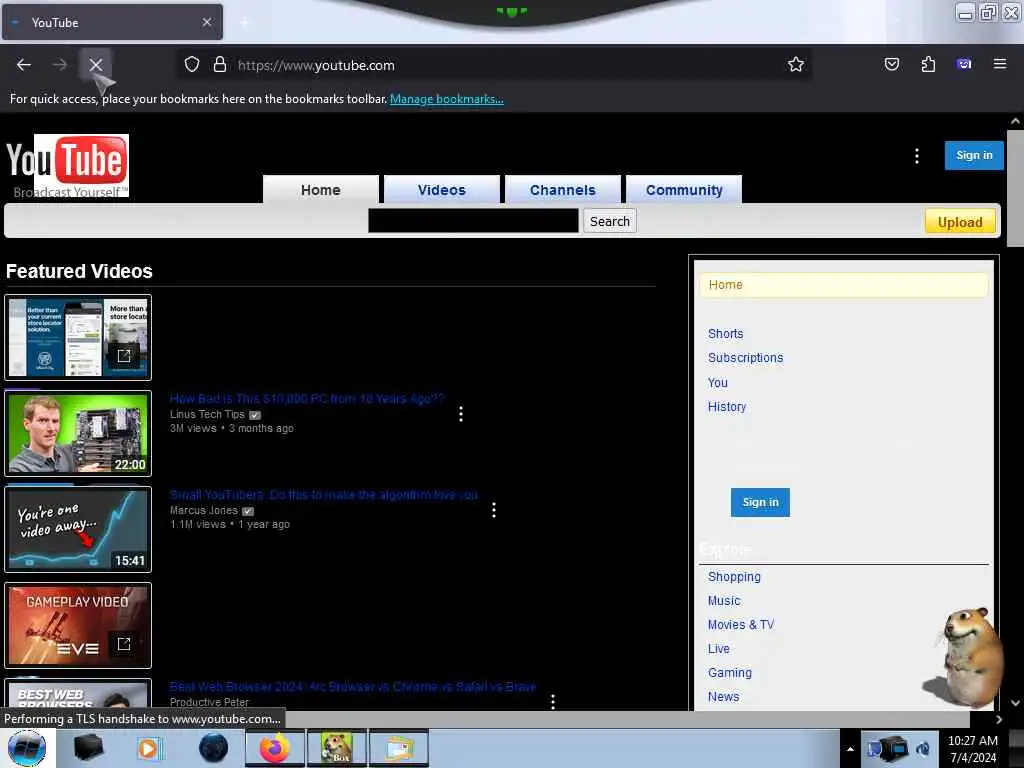The height and width of the screenshot is (768, 1024).
Task: Click the Search button
Action: pos(610,221)
